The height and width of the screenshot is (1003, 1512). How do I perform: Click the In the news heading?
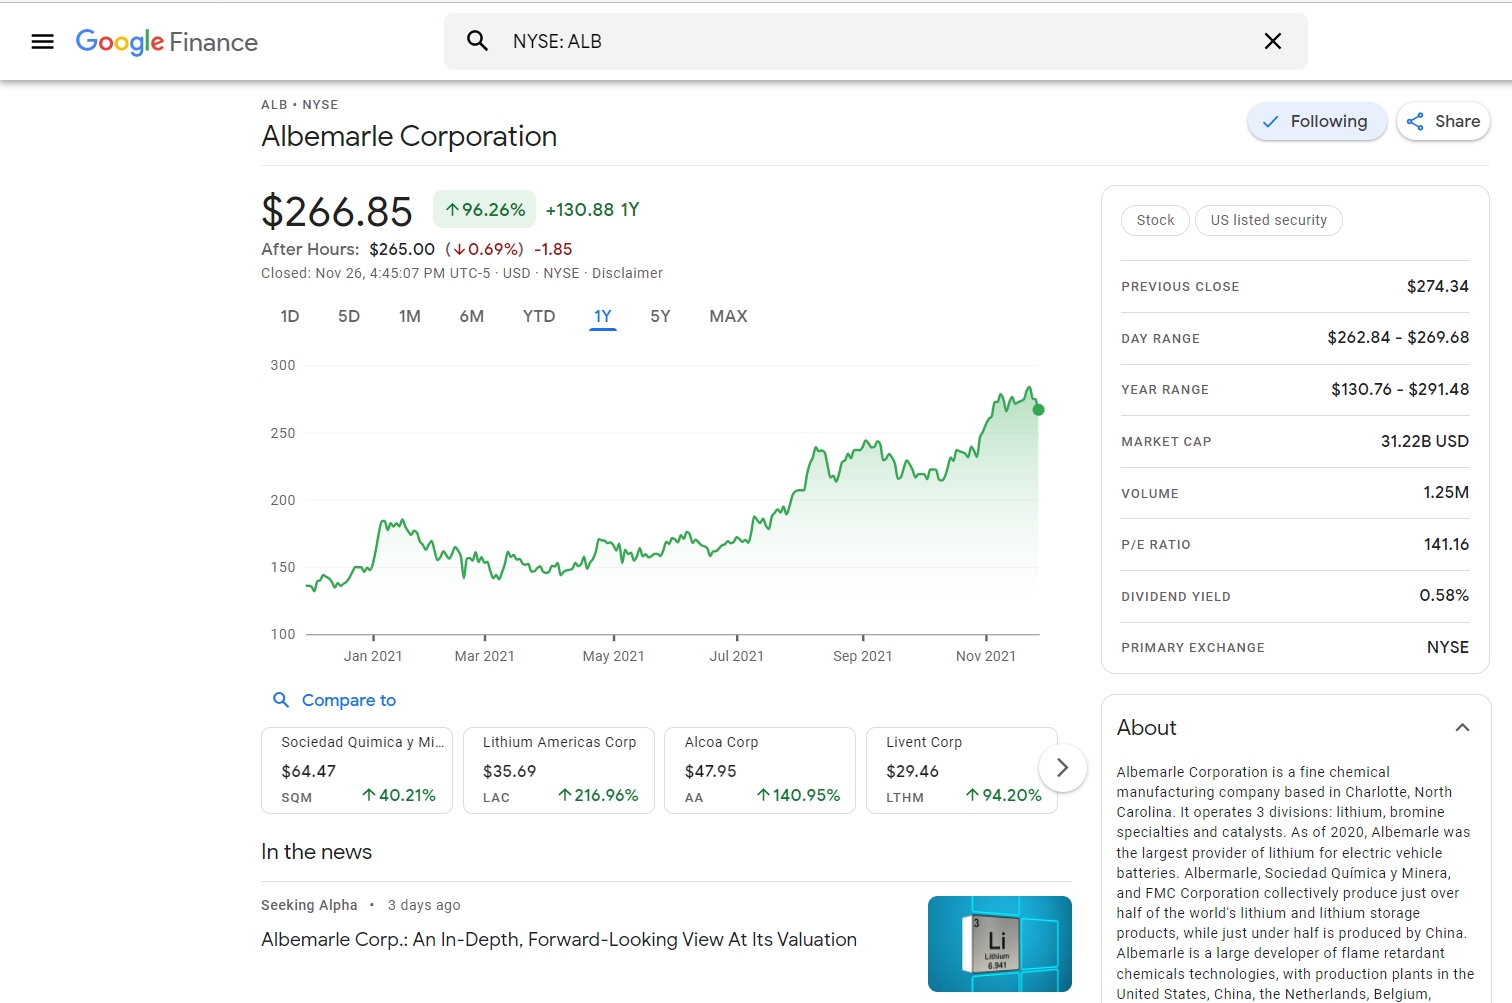coord(316,852)
